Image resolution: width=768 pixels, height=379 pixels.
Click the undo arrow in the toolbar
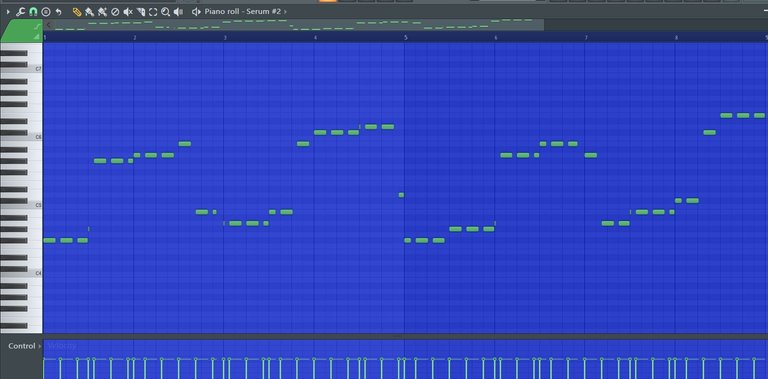58,11
